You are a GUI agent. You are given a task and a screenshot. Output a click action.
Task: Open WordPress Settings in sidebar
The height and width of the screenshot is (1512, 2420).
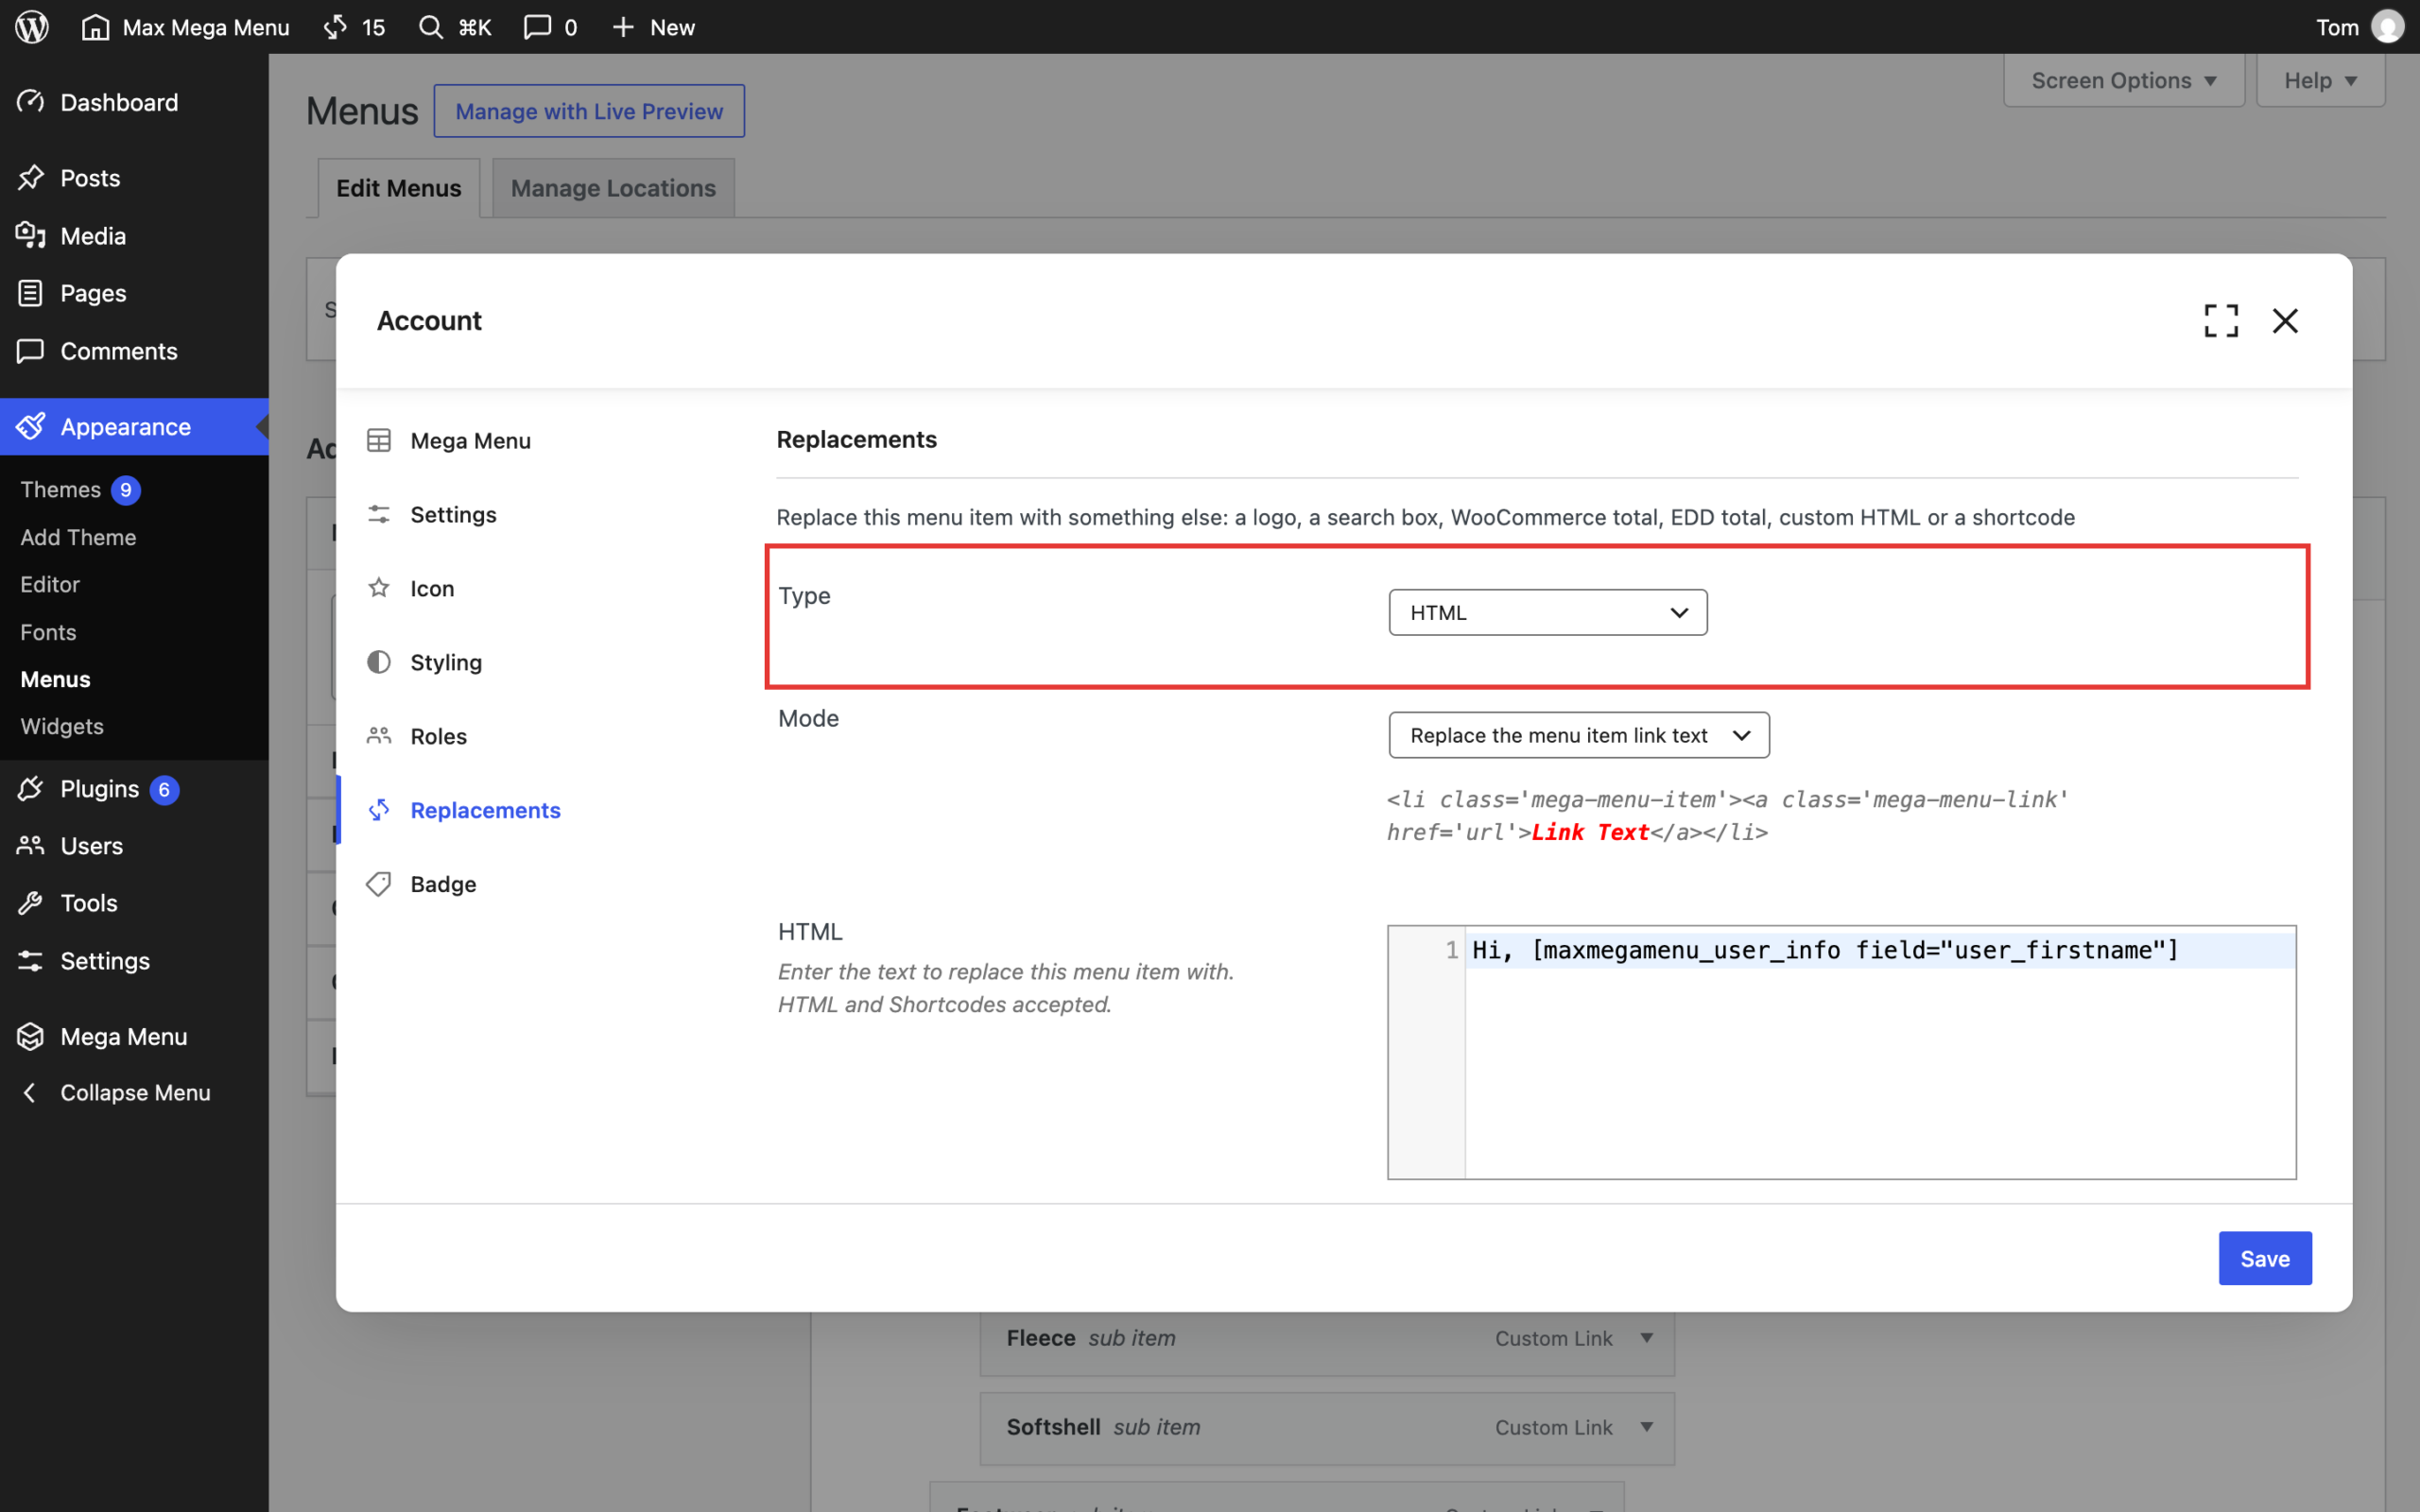(x=134, y=961)
